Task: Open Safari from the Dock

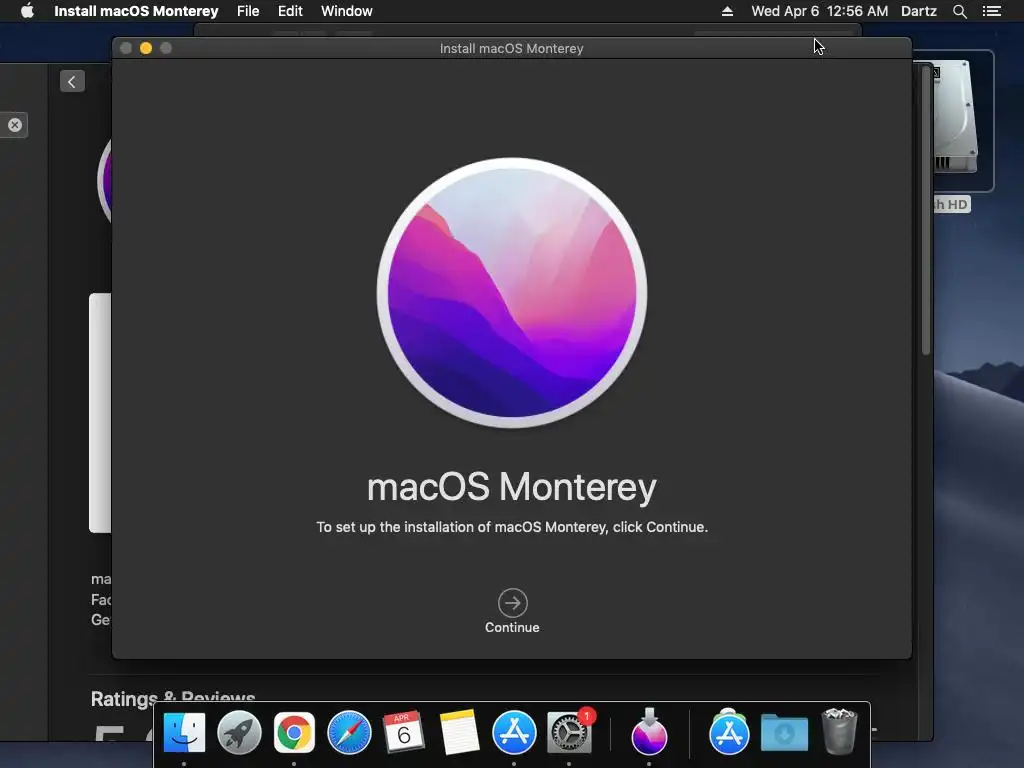Action: 349,733
